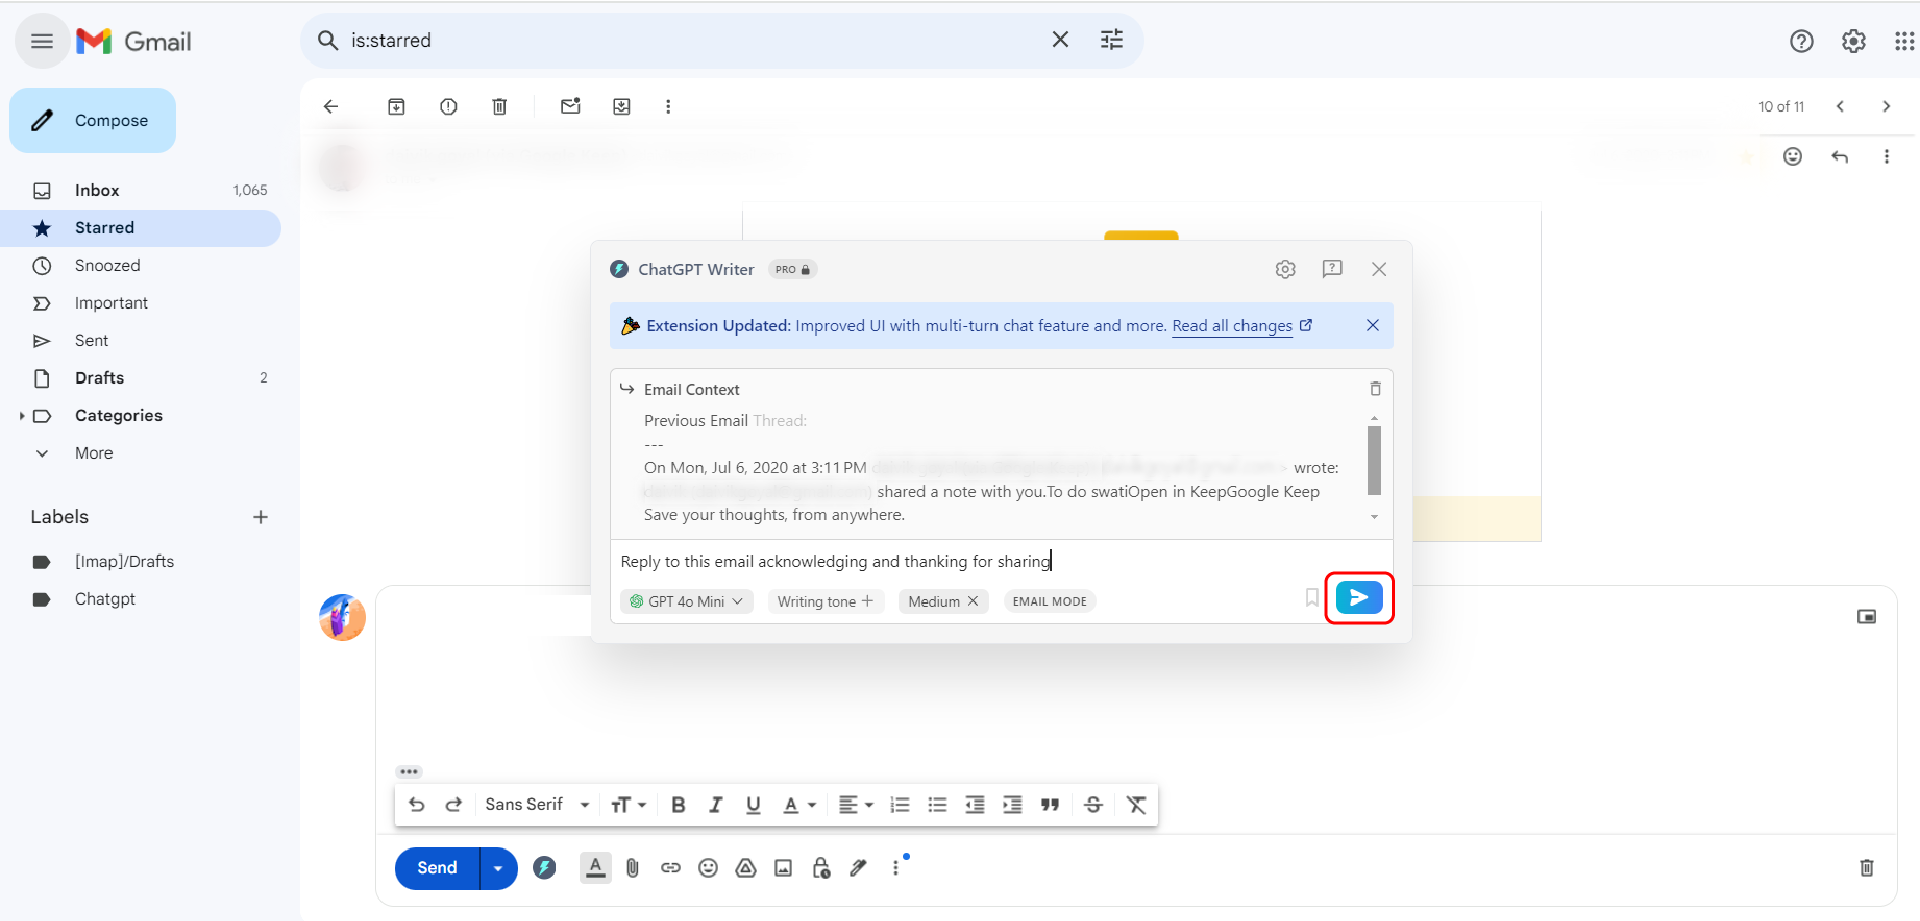
Task: Click in the ChatGPT Writer prompt field
Action: (1000, 562)
